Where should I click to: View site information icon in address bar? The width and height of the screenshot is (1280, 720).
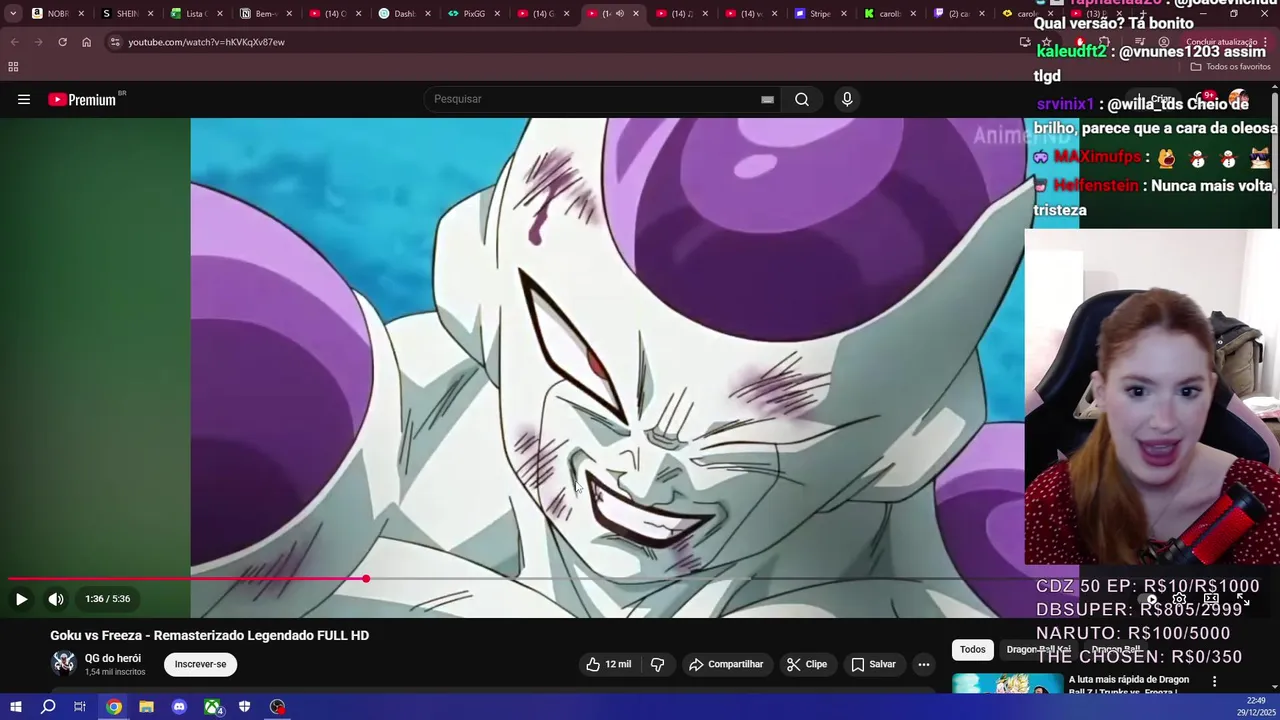pyautogui.click(x=115, y=42)
